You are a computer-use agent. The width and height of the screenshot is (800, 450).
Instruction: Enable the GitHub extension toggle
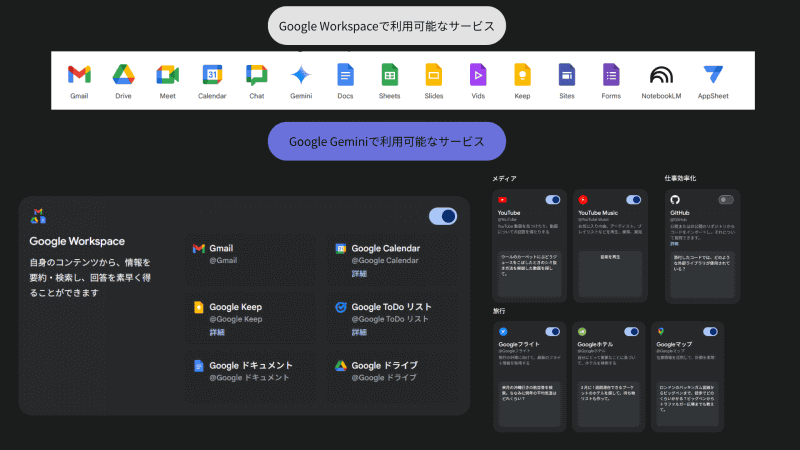[x=726, y=200]
